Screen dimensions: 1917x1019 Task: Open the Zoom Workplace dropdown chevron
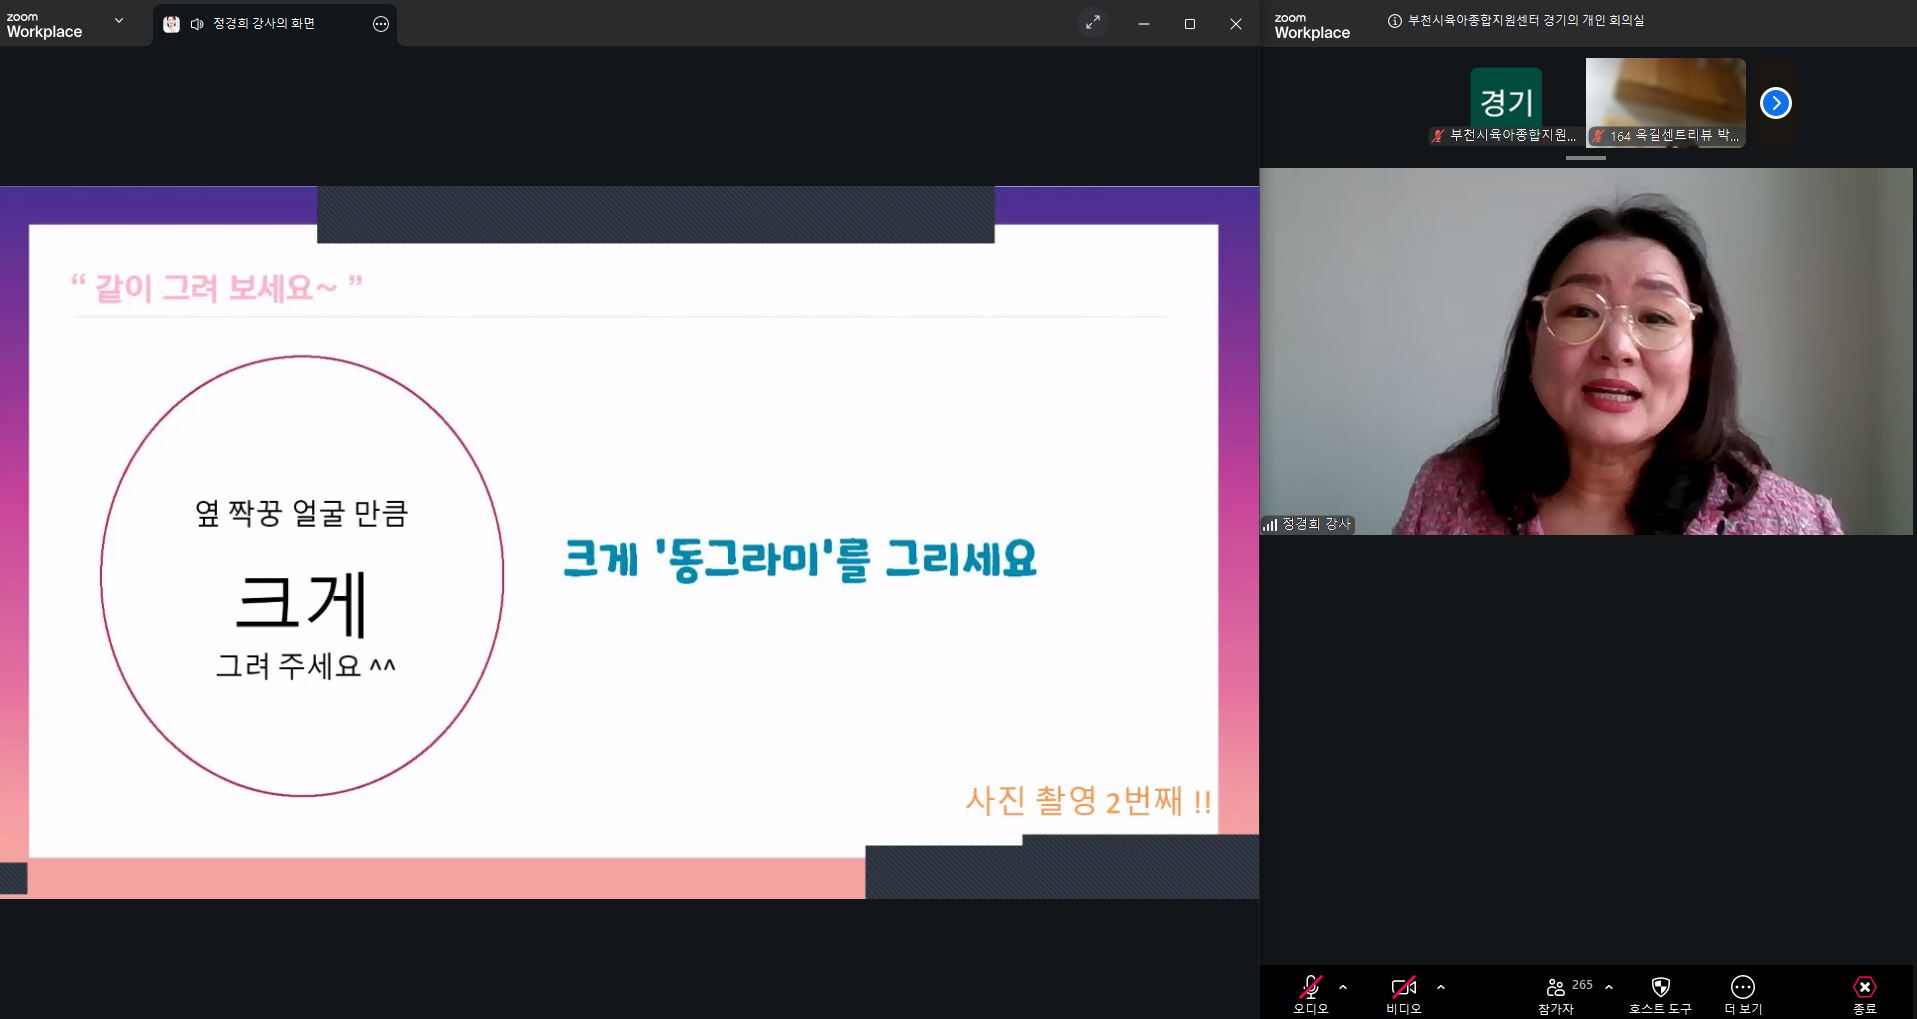[119, 21]
